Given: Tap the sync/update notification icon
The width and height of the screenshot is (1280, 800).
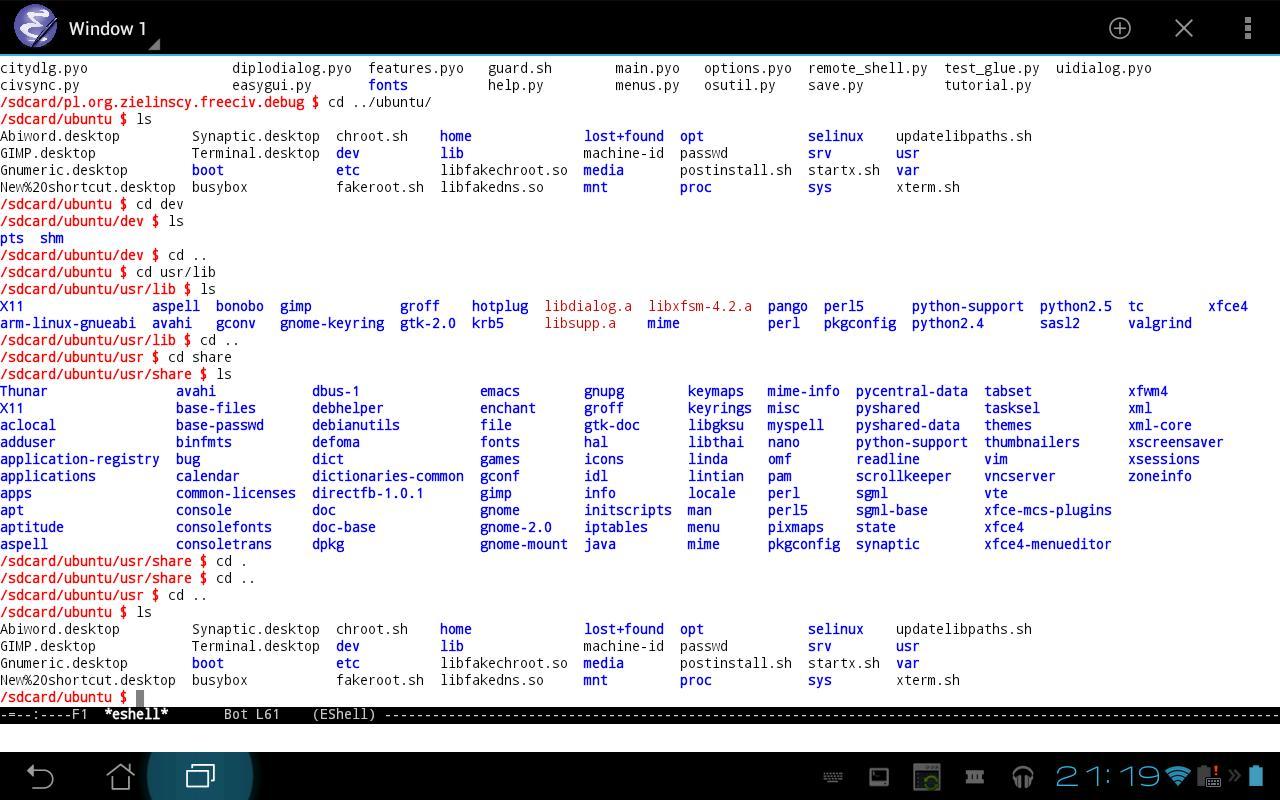Looking at the screenshot, I should 926,776.
